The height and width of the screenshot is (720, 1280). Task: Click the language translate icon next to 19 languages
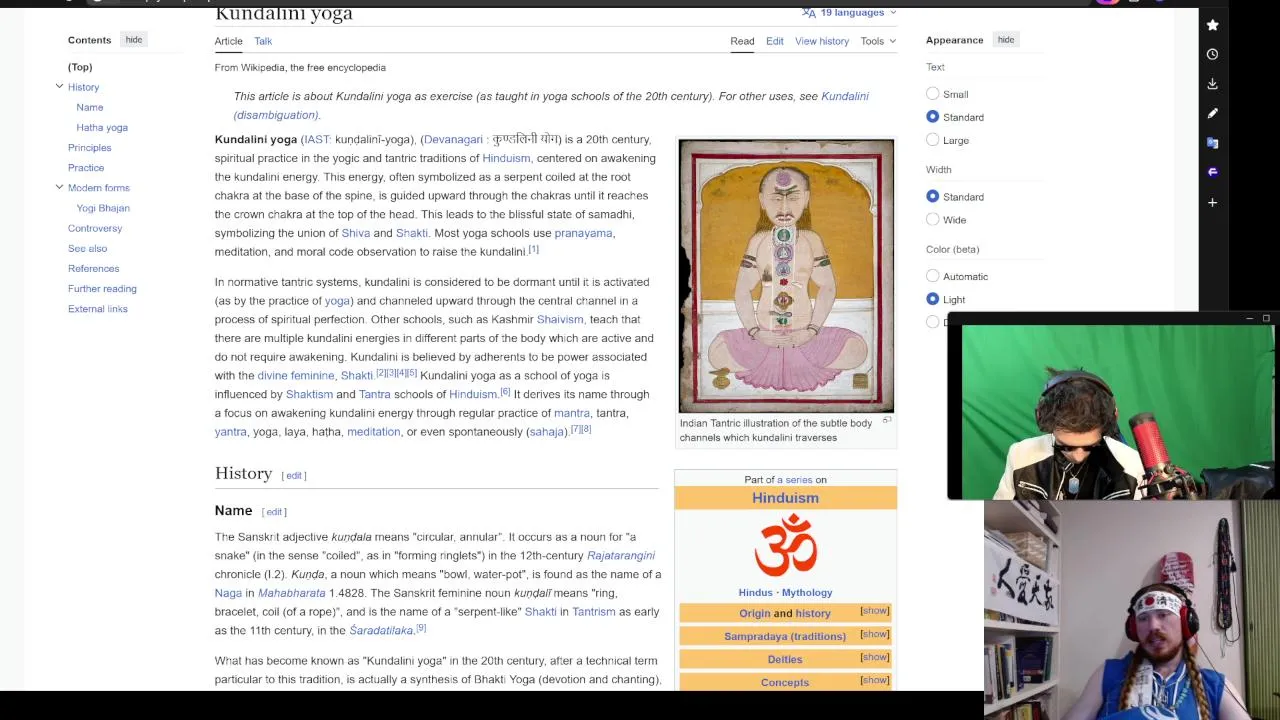[808, 12]
